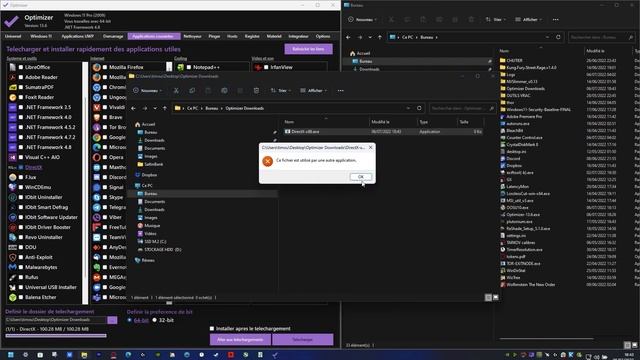
Task: Go up one folder in Optimizer Downloads window
Action: tap(165, 108)
